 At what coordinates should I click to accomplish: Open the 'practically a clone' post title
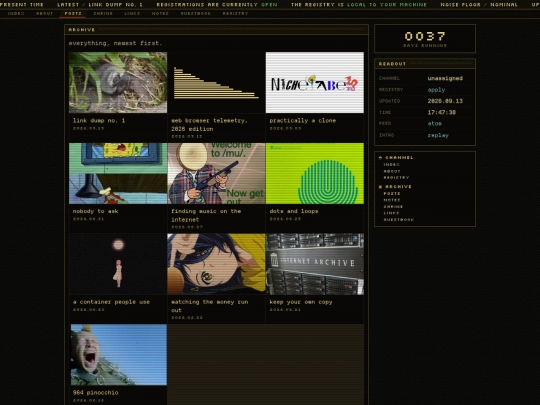tap(302, 121)
